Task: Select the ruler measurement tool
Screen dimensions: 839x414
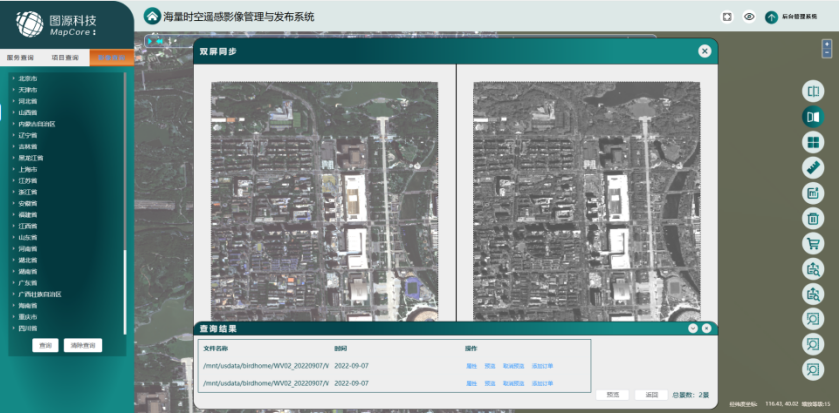Action: click(813, 167)
